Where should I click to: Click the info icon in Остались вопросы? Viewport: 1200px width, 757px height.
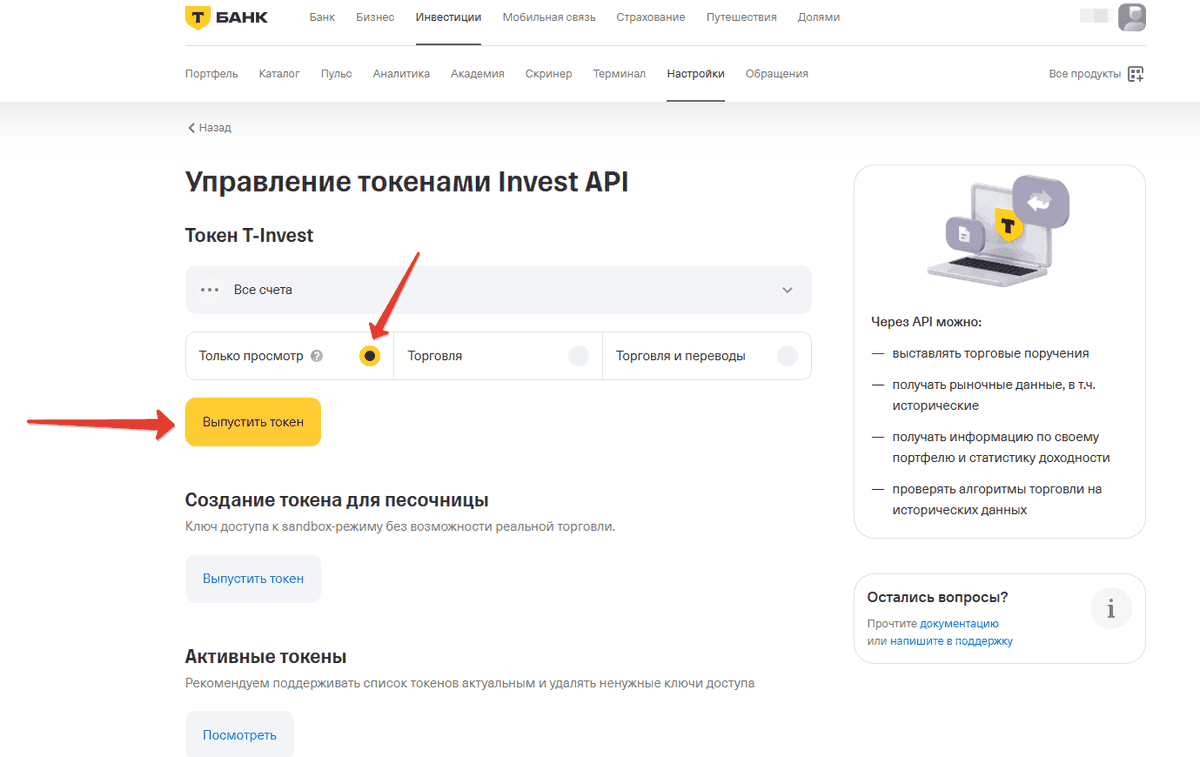(1111, 608)
